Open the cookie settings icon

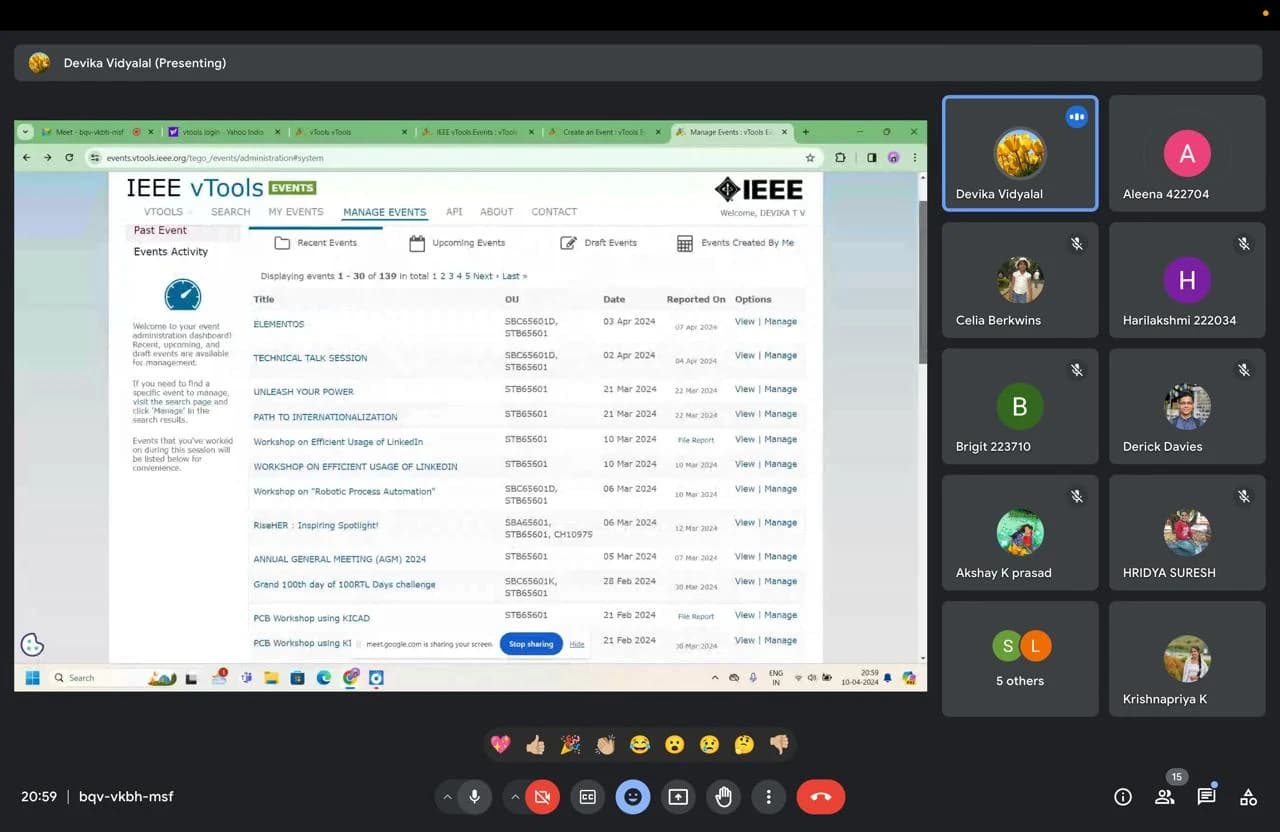[32, 645]
